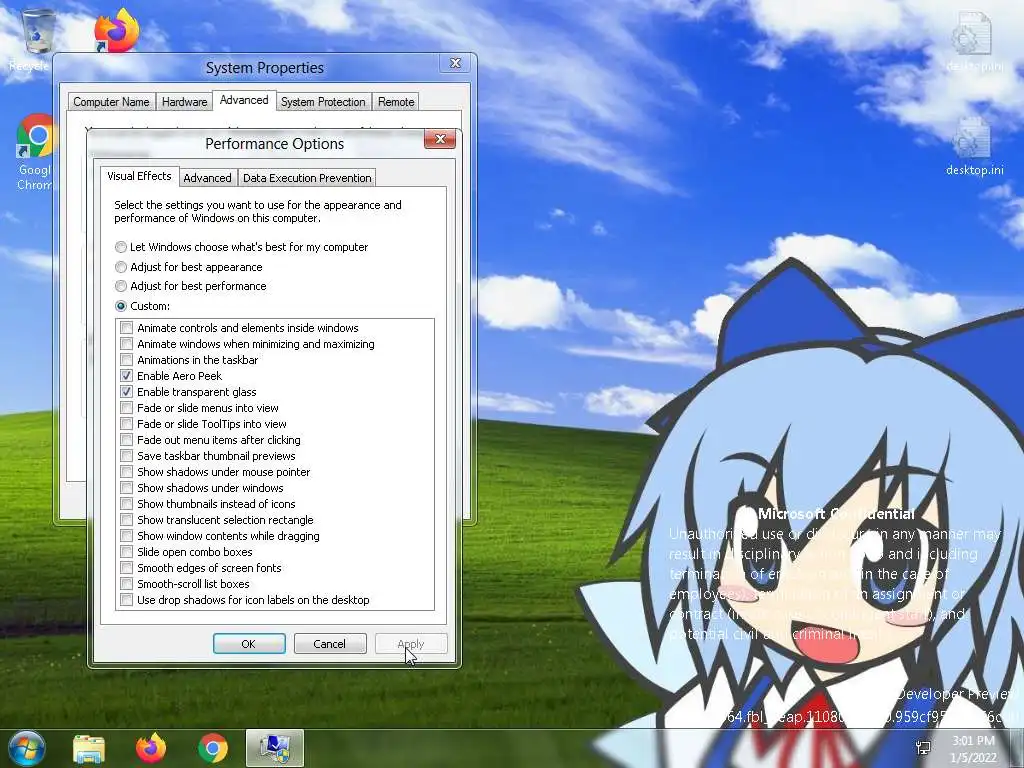Check Show shadows under windows
Screen dimensions: 1024x768
(x=127, y=488)
